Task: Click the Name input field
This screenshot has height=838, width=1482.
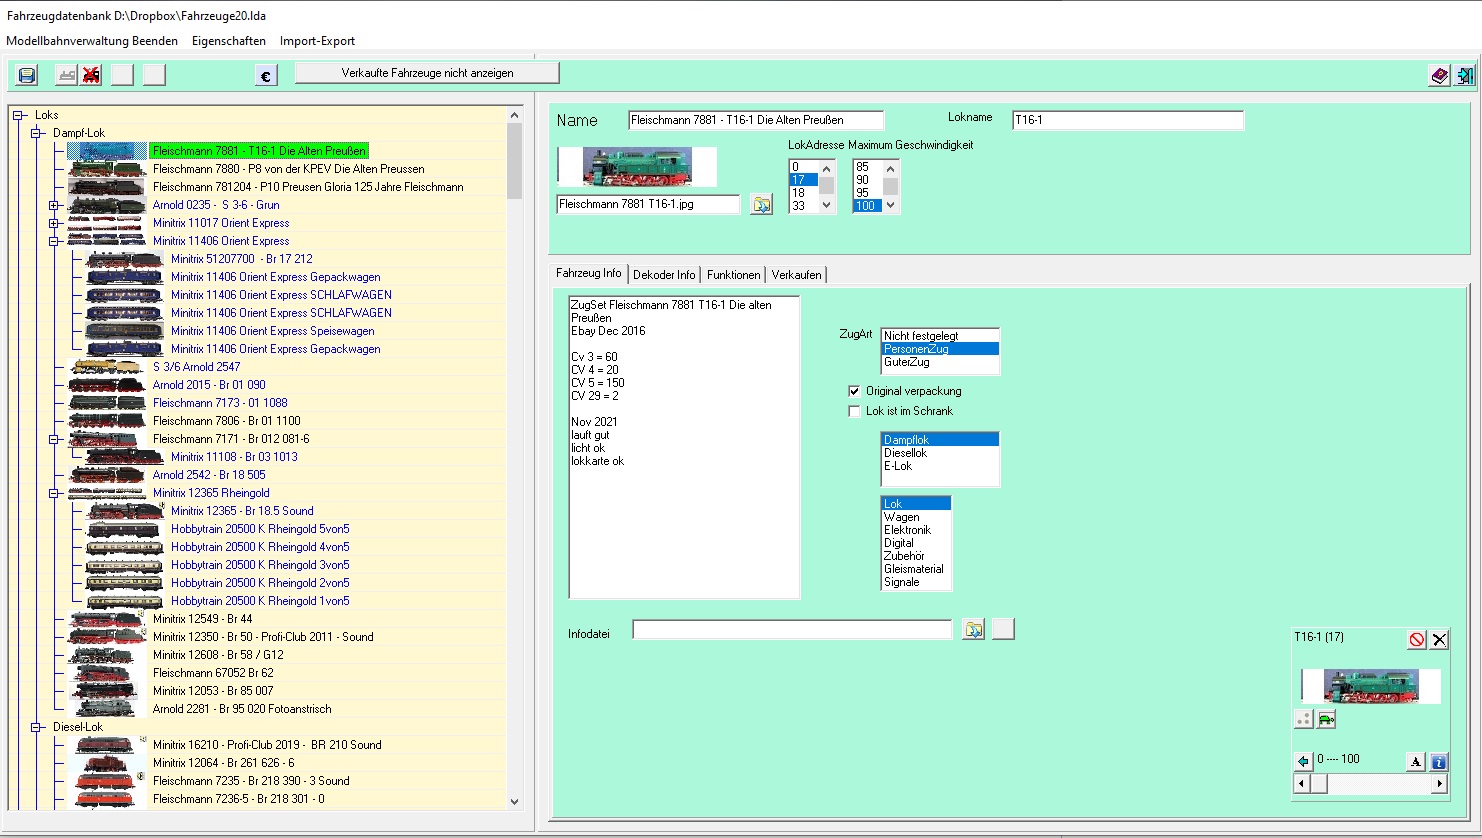Action: [756, 120]
